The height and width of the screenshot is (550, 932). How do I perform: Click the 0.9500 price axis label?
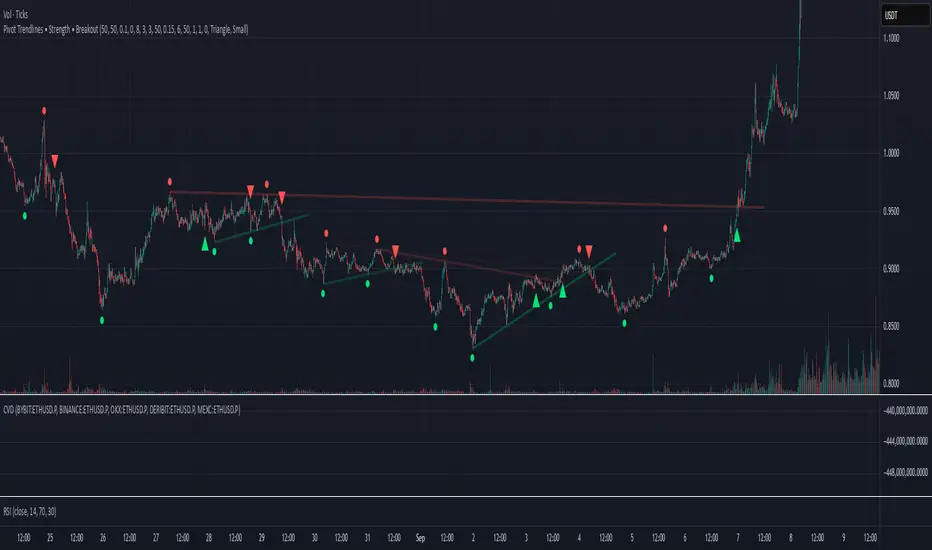click(891, 211)
